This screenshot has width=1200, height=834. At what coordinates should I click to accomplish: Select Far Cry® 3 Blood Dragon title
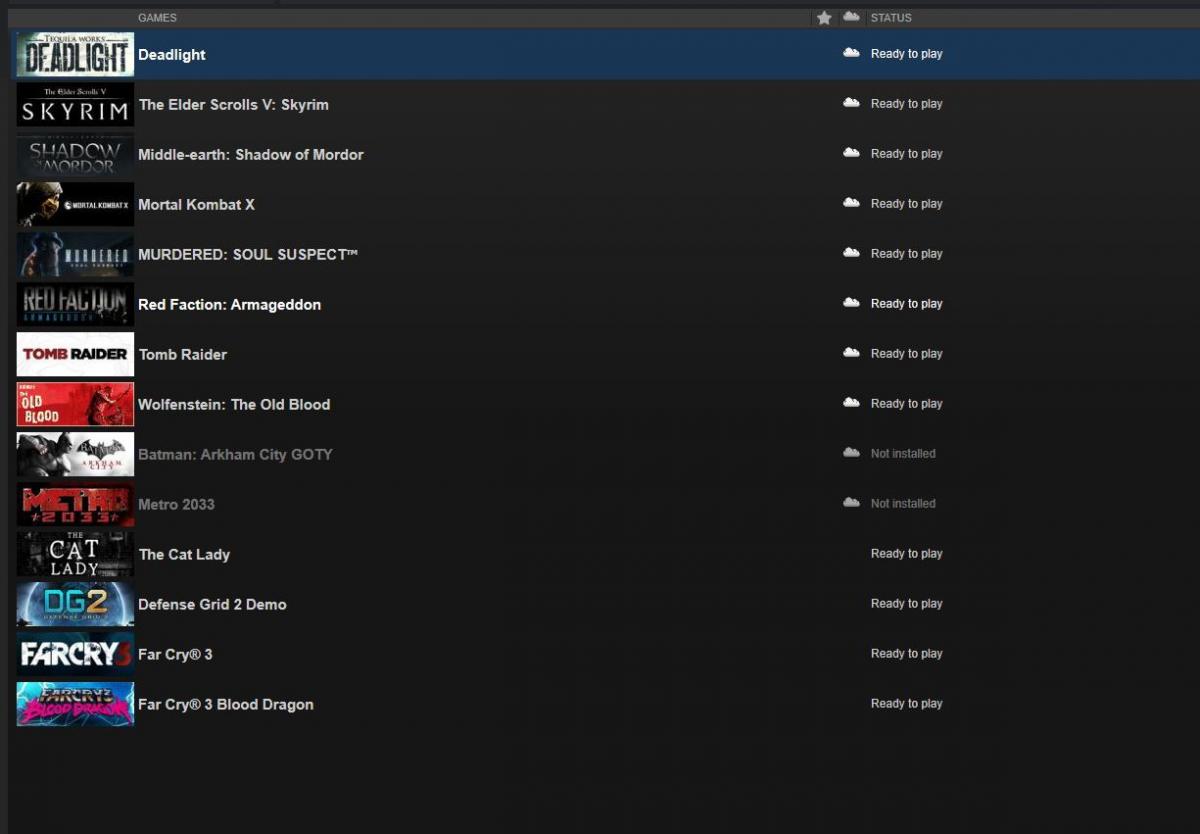pos(226,705)
